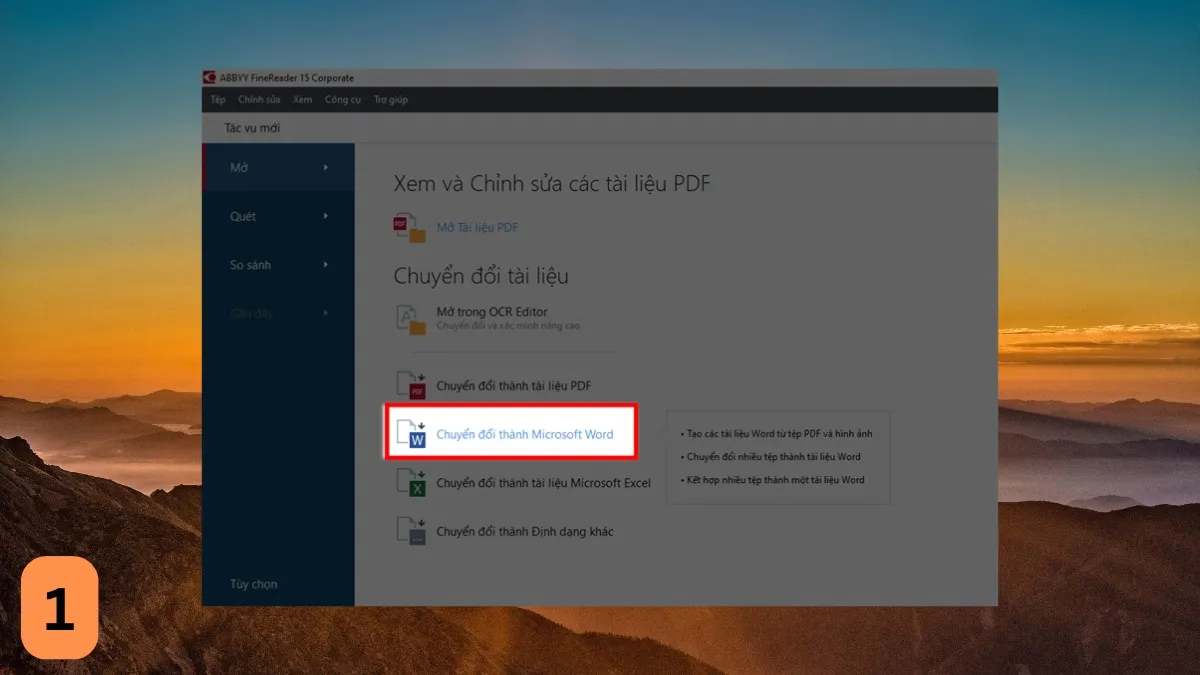Expand the arrow beside Mở in sidebar
Image resolution: width=1200 pixels, height=675 pixels.
326,168
